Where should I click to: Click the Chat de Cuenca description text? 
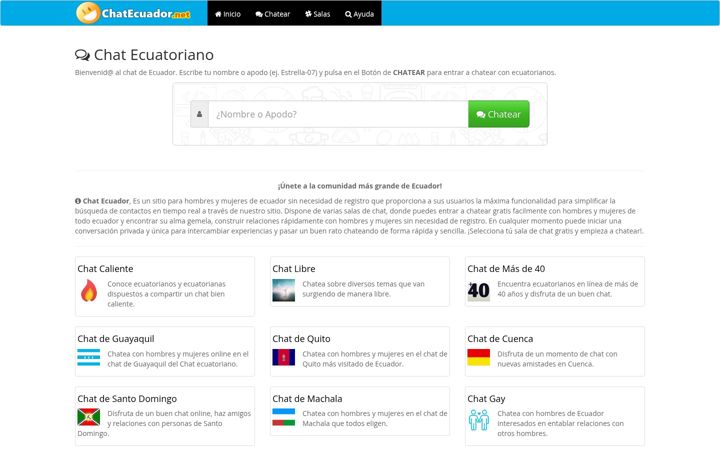click(x=557, y=359)
